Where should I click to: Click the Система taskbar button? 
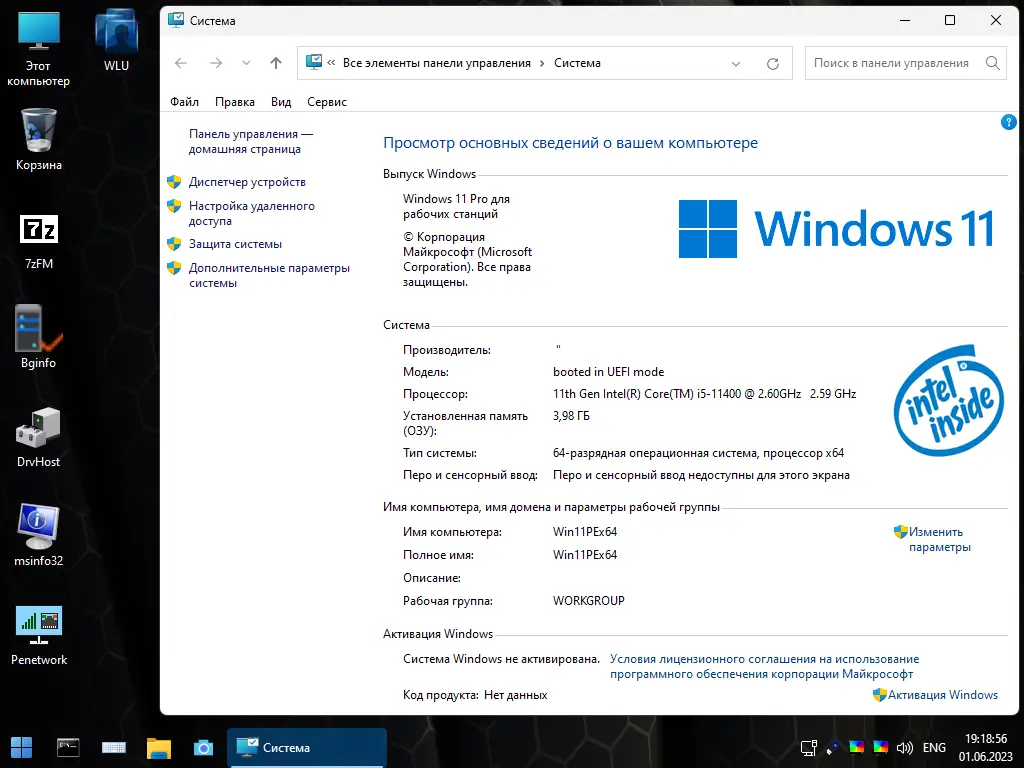pos(306,748)
